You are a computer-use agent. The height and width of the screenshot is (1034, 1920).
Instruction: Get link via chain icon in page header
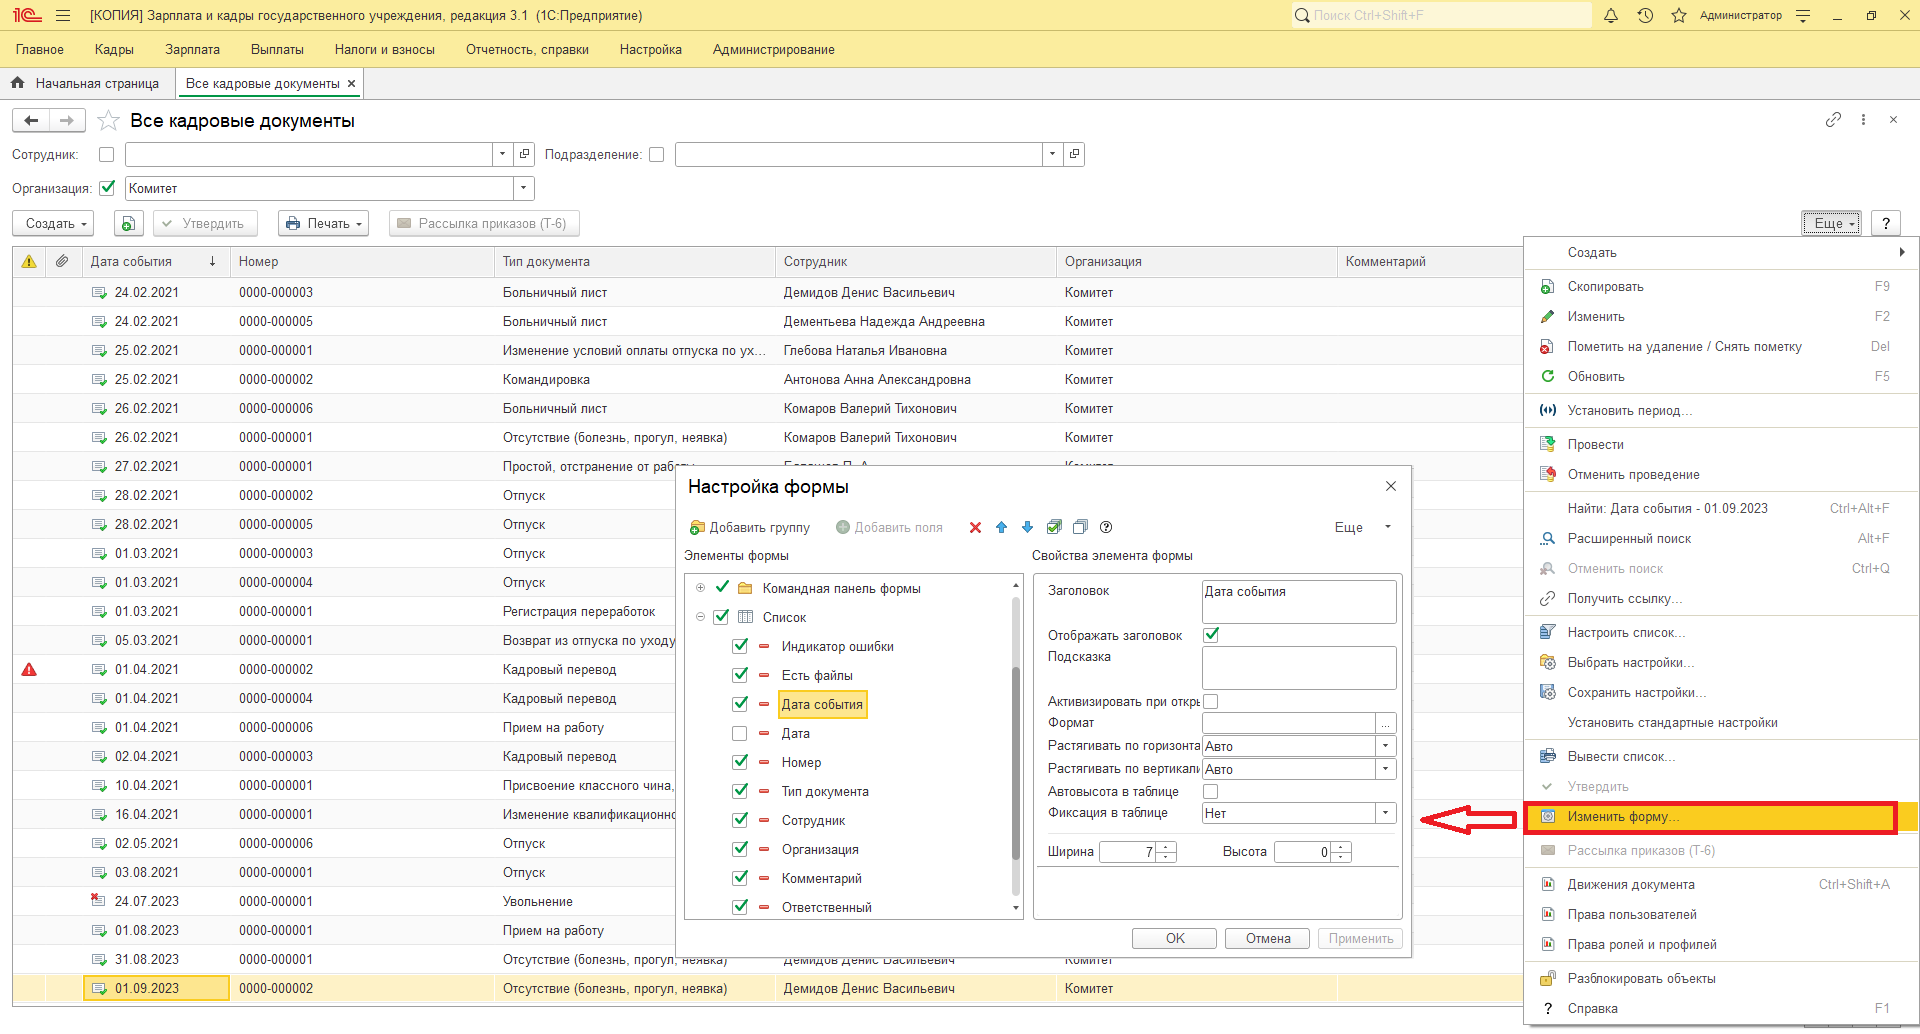(x=1833, y=120)
